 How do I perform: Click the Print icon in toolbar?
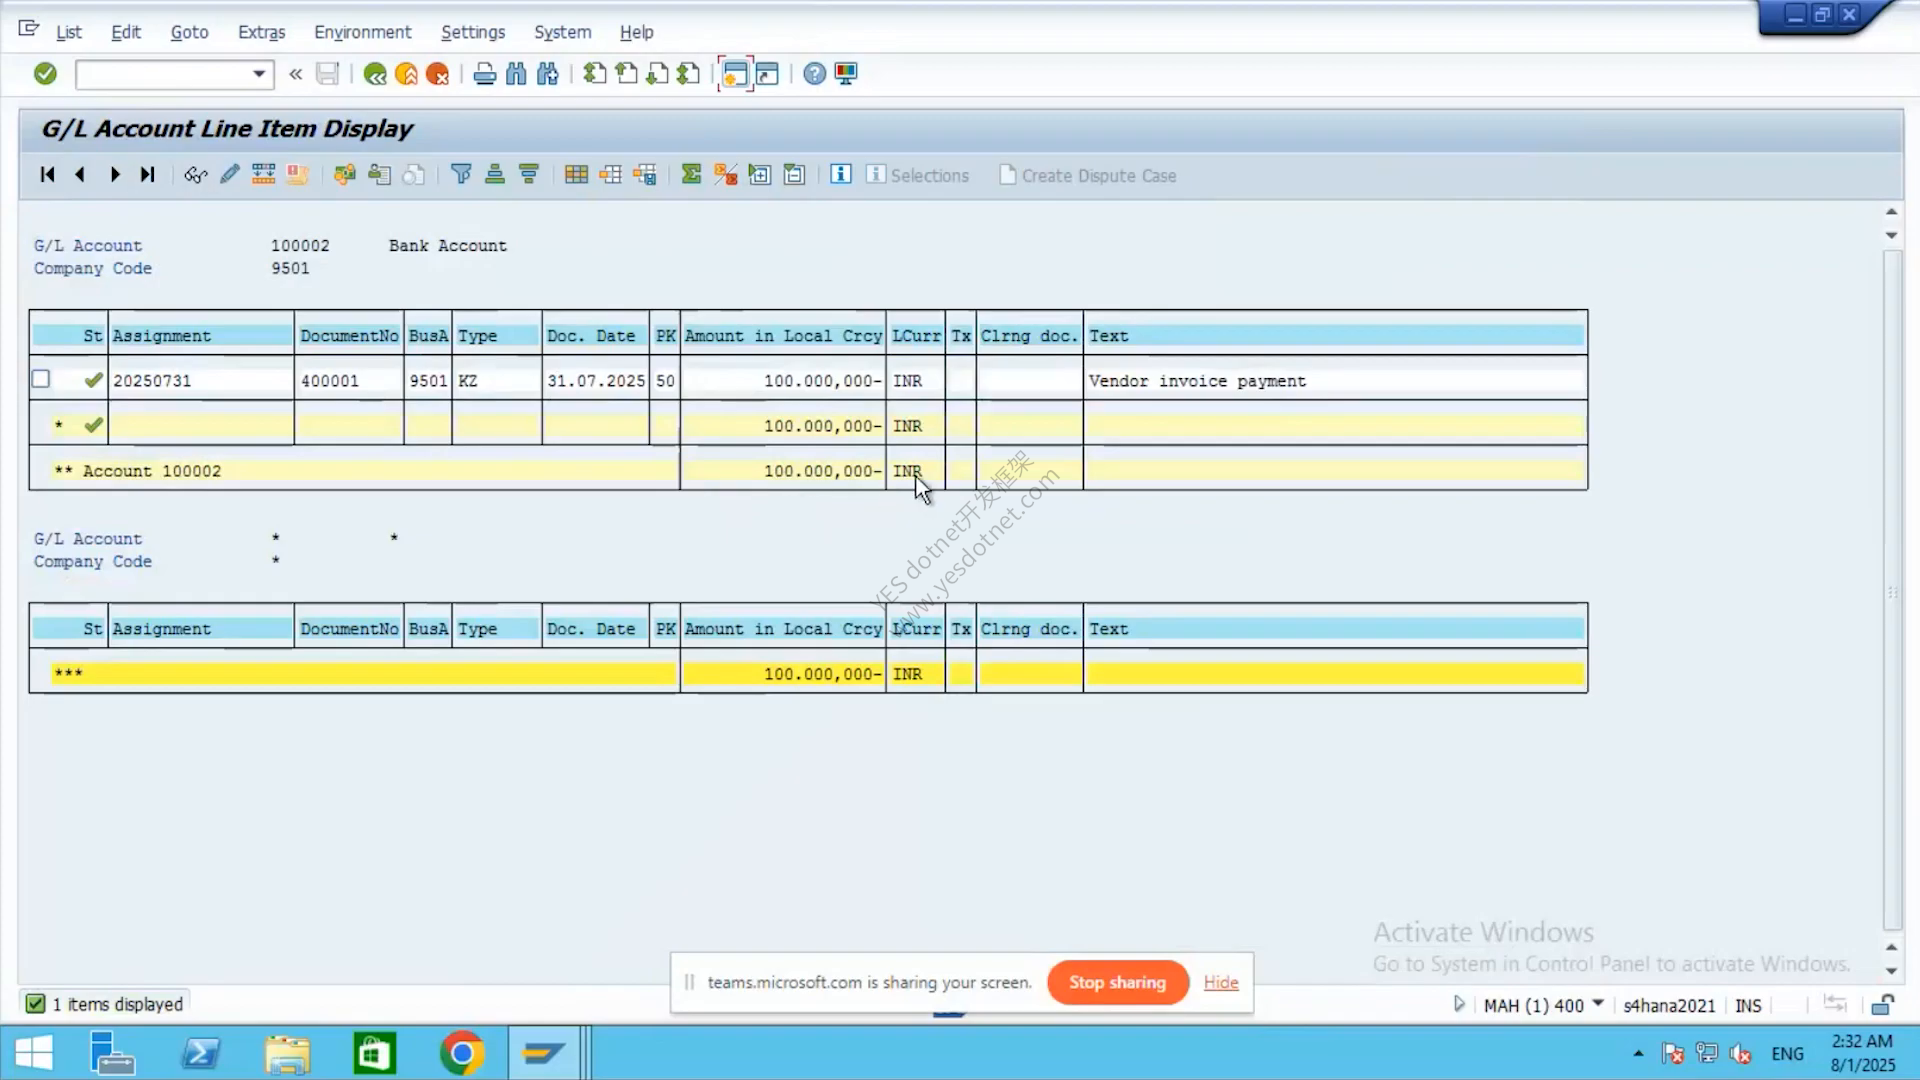point(485,74)
